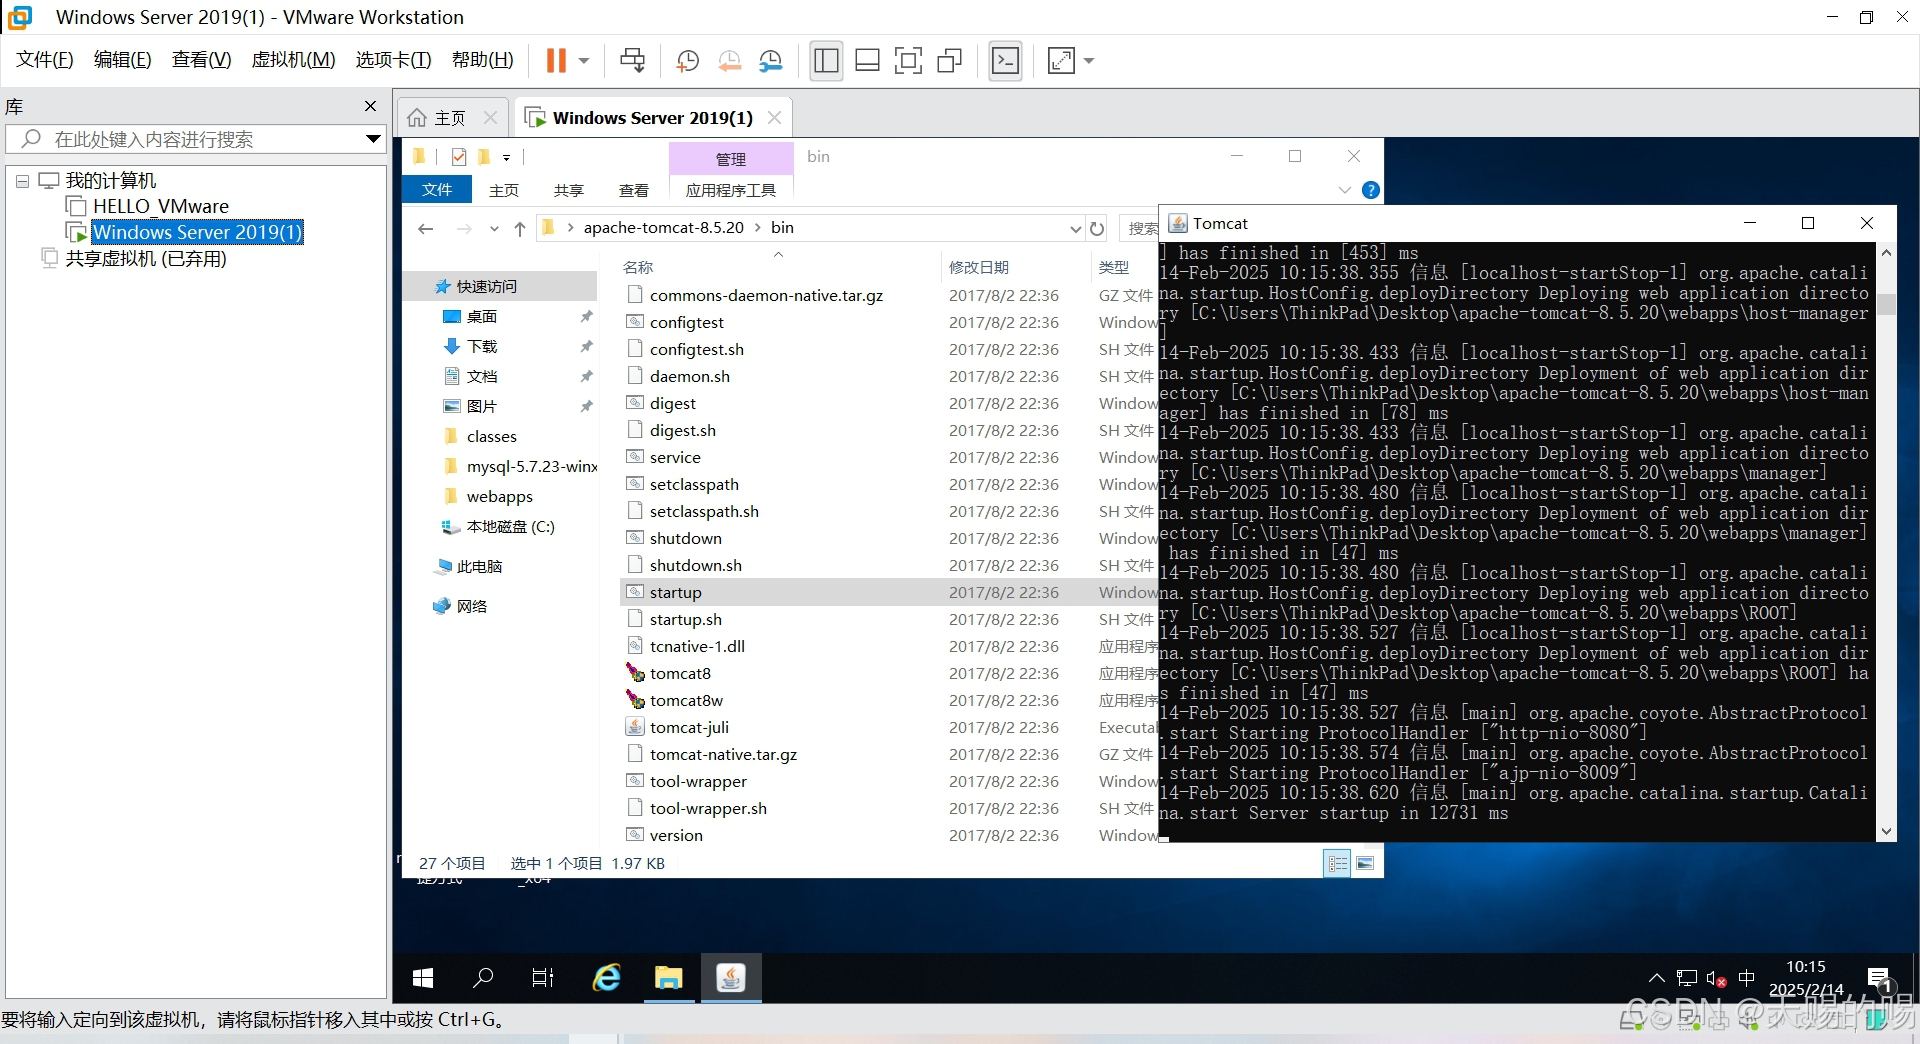This screenshot has width=1920, height=1044.
Task: Select 网络 in navigation pane
Action: click(472, 607)
